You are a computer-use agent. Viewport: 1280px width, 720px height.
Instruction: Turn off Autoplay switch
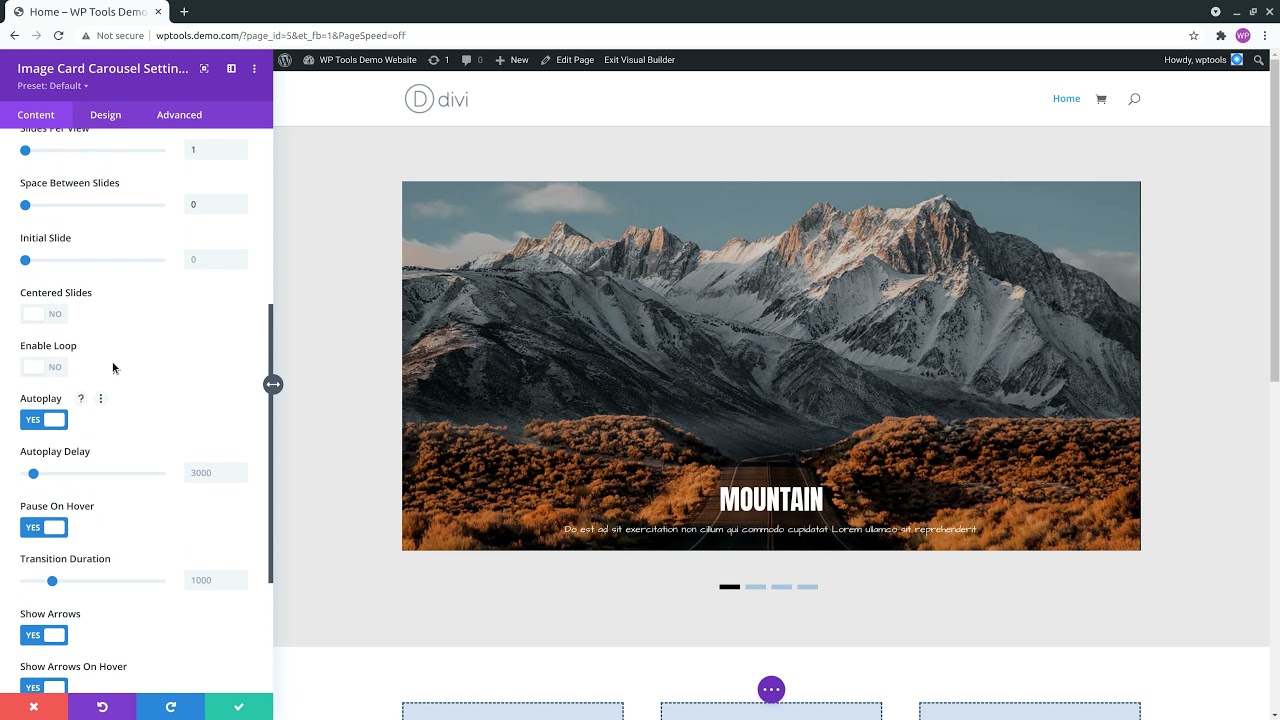tap(44, 420)
